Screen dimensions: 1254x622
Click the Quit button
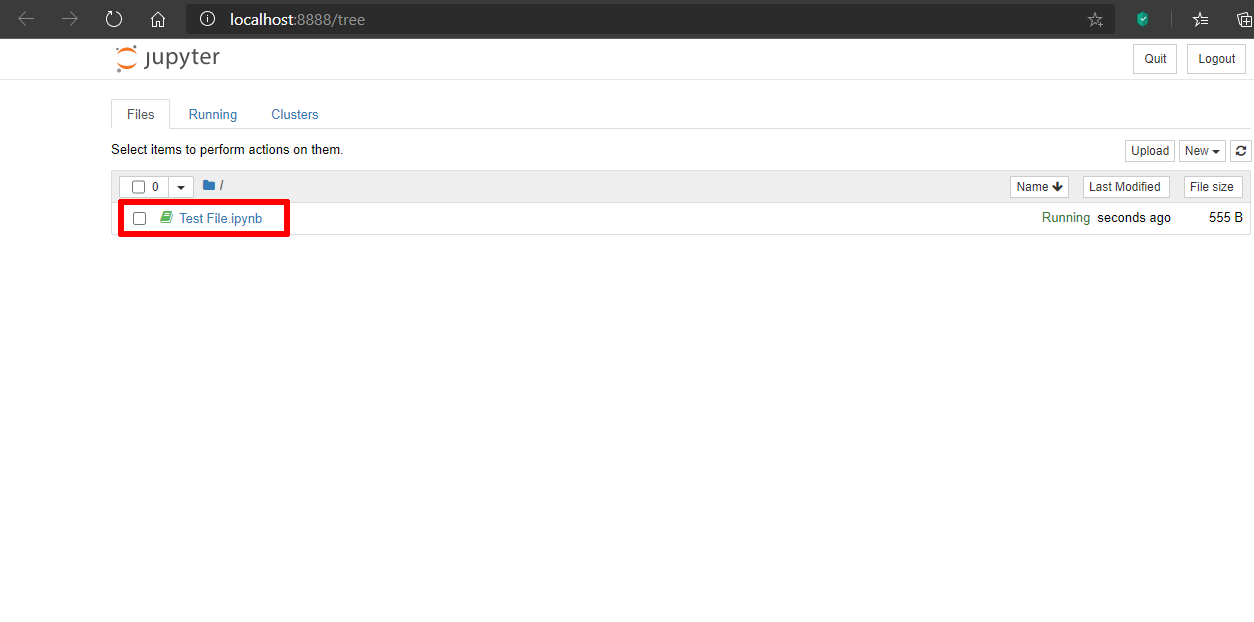(1154, 58)
